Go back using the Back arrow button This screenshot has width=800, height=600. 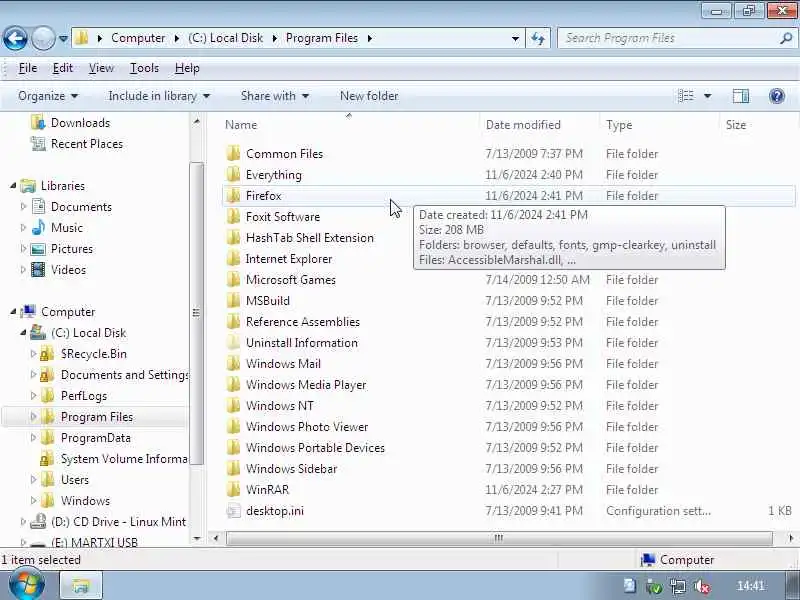tap(15, 38)
